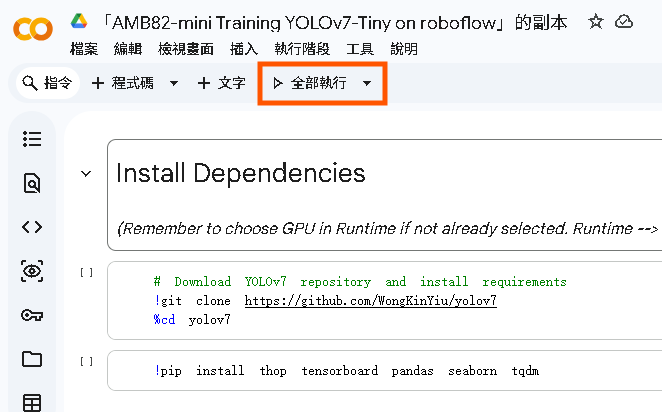Click the notebook title to rename it
662x412 pixels.
pos(335,22)
